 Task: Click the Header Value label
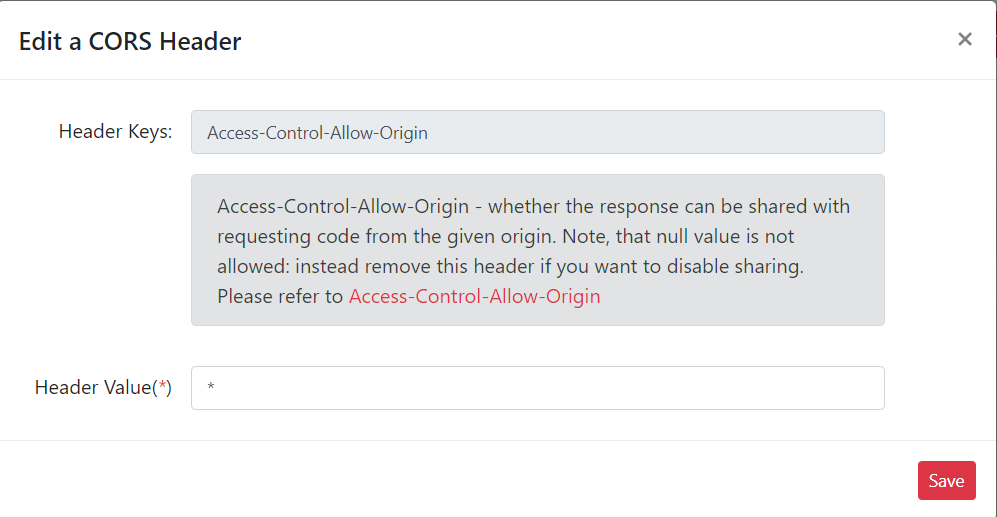tap(92, 388)
